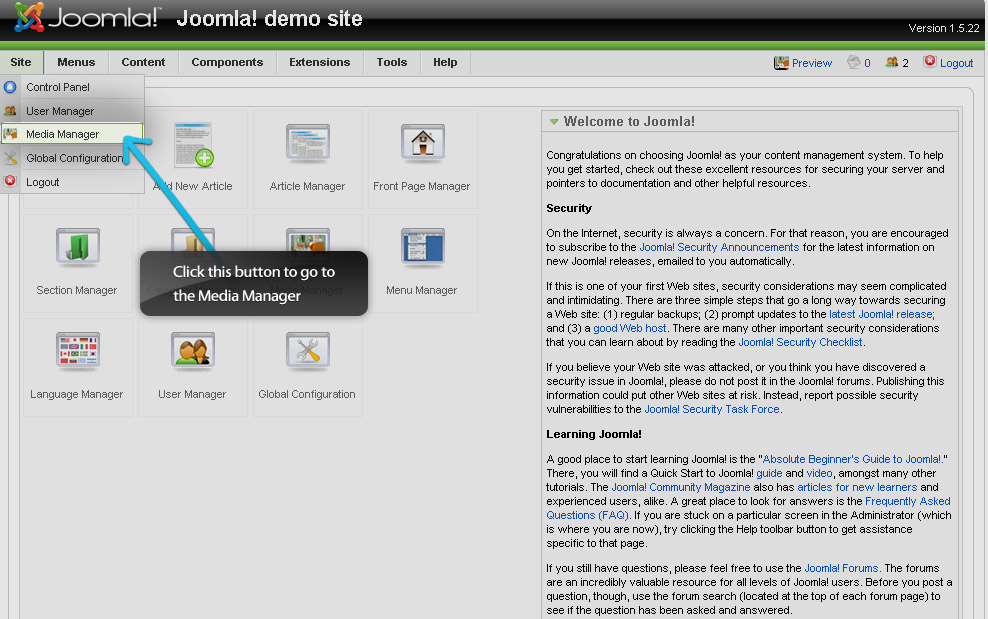Click Joomla! demo site title
Image resolution: width=988 pixels, height=619 pixels.
point(269,18)
